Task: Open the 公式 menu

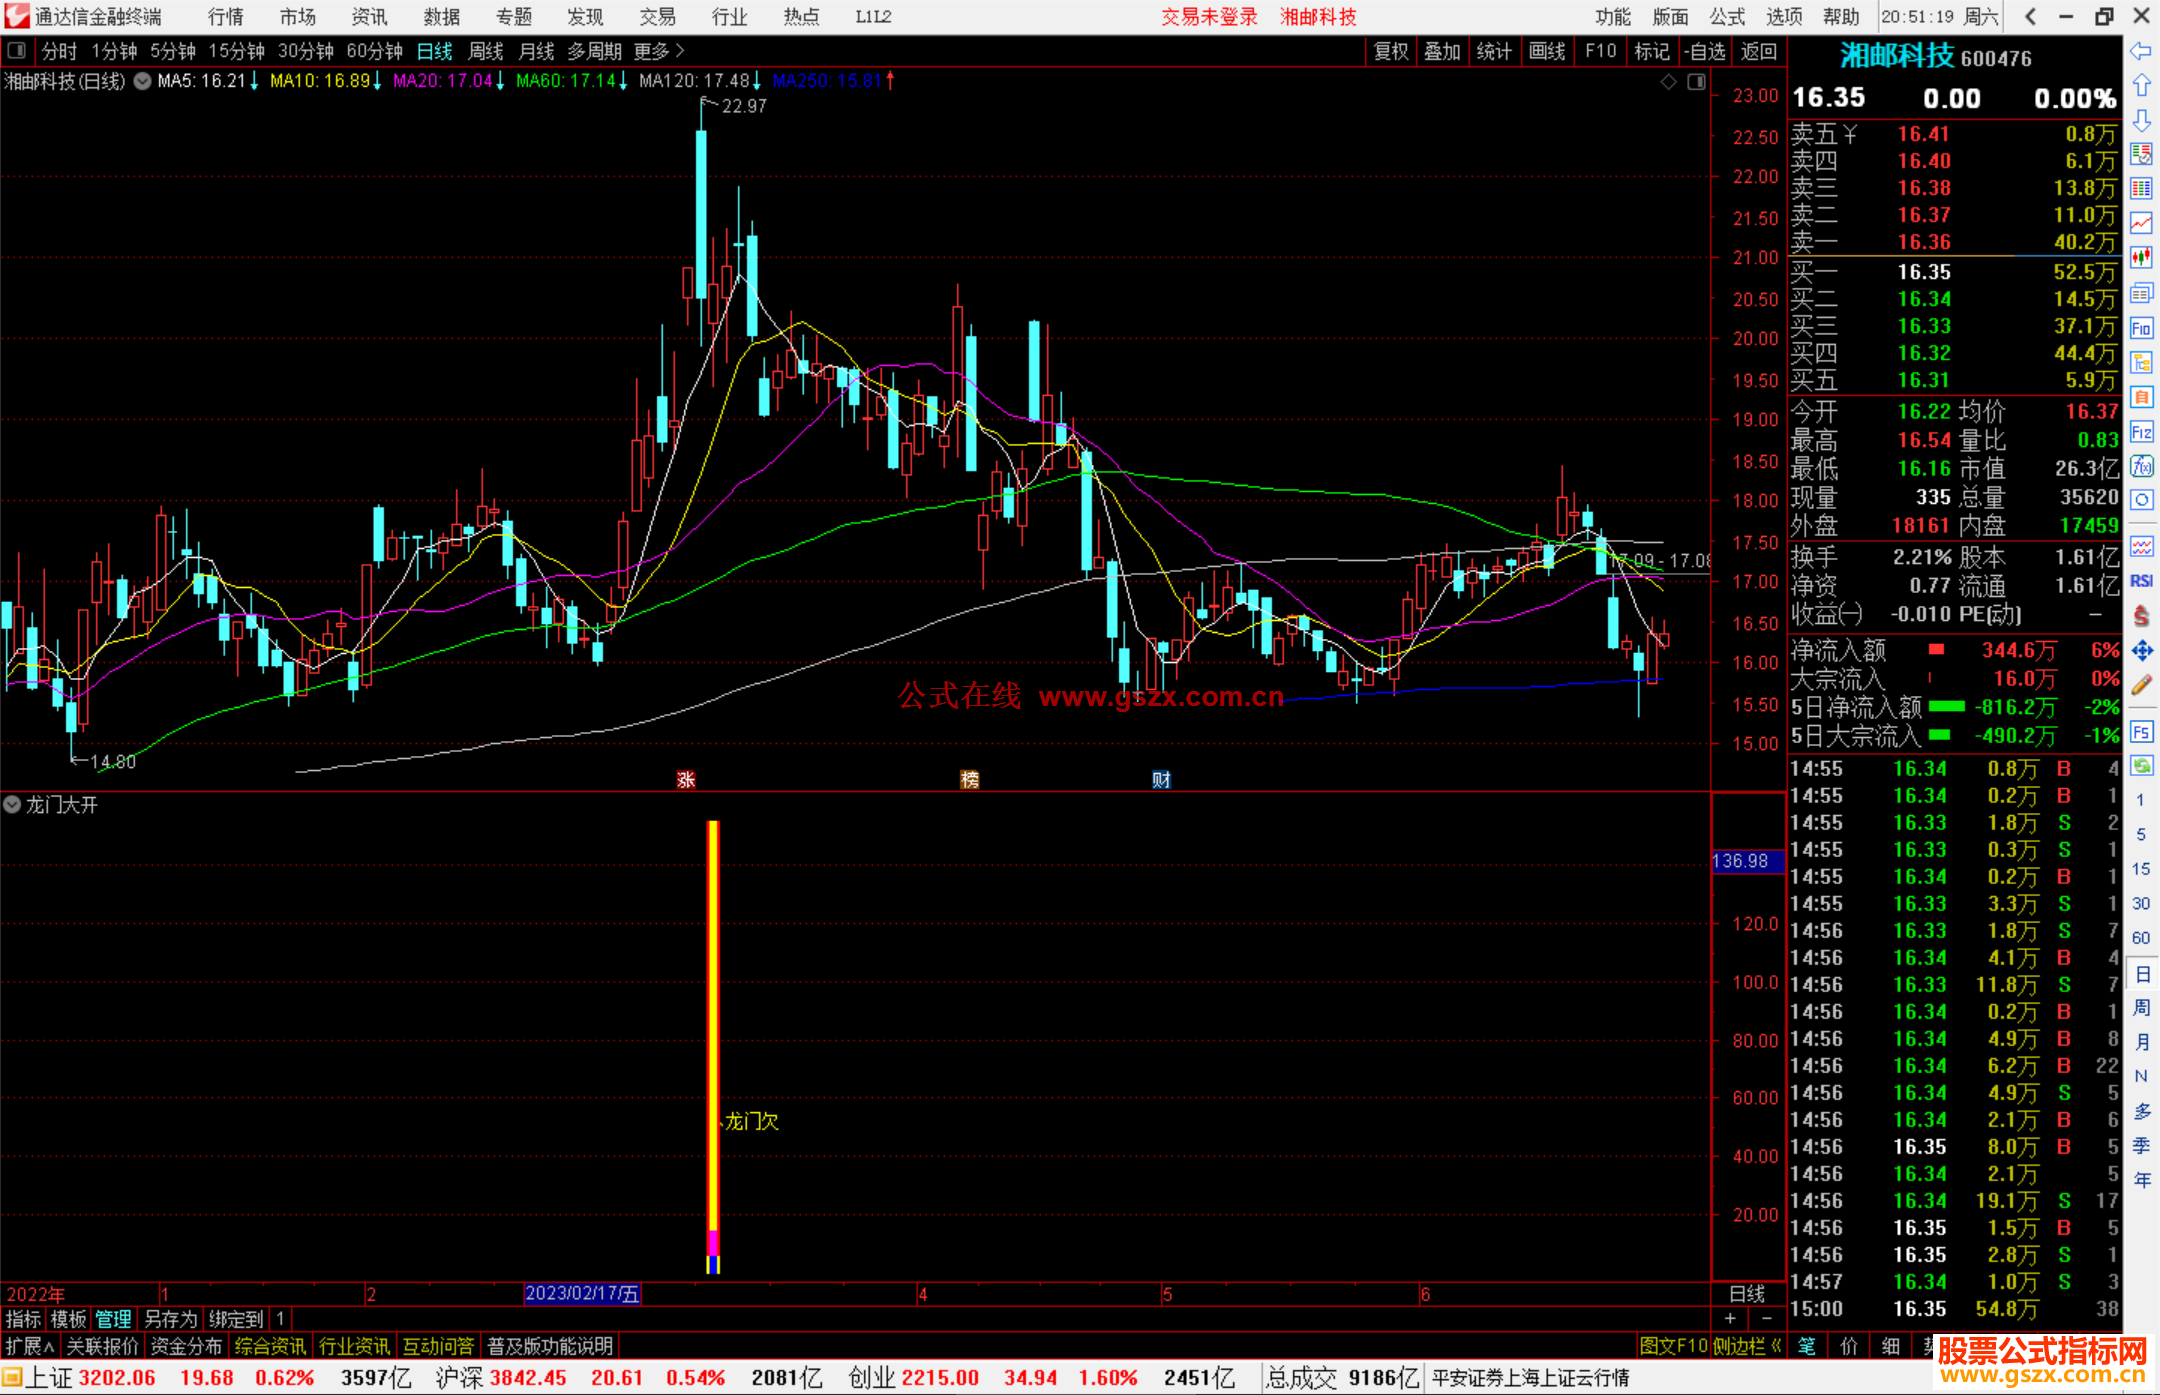Action: pos(1727,16)
